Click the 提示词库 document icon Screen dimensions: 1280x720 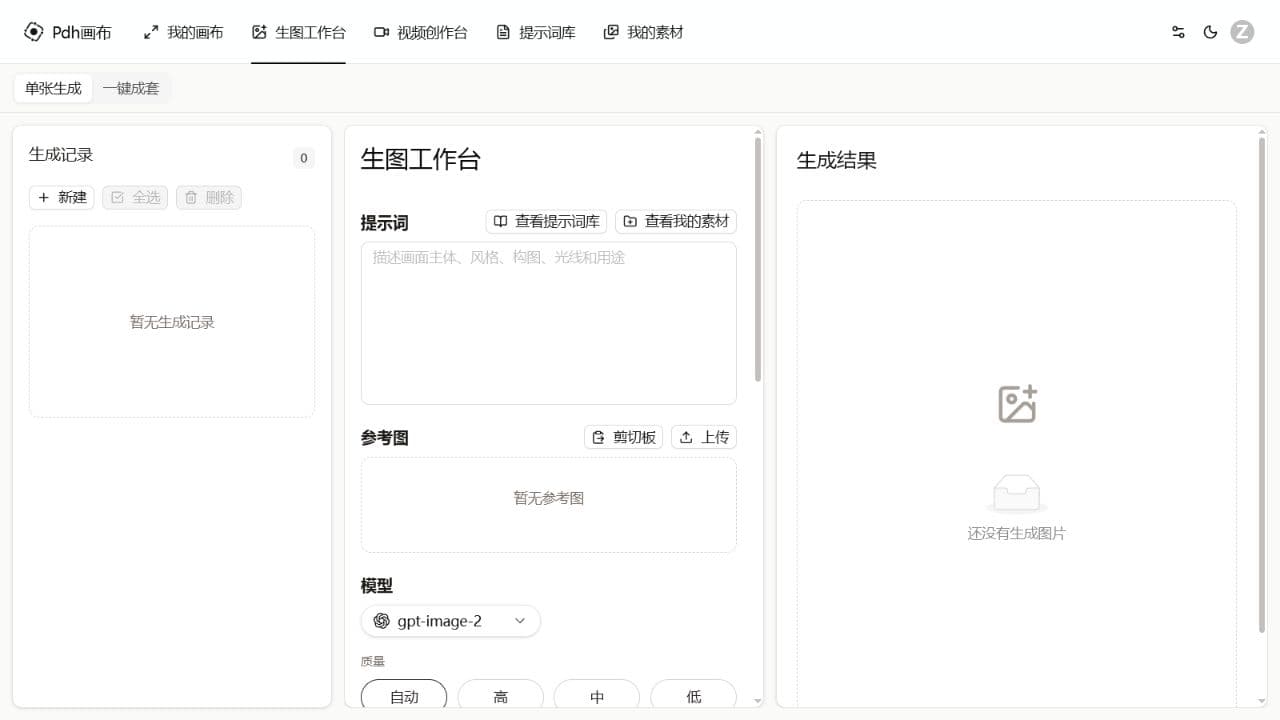point(503,32)
